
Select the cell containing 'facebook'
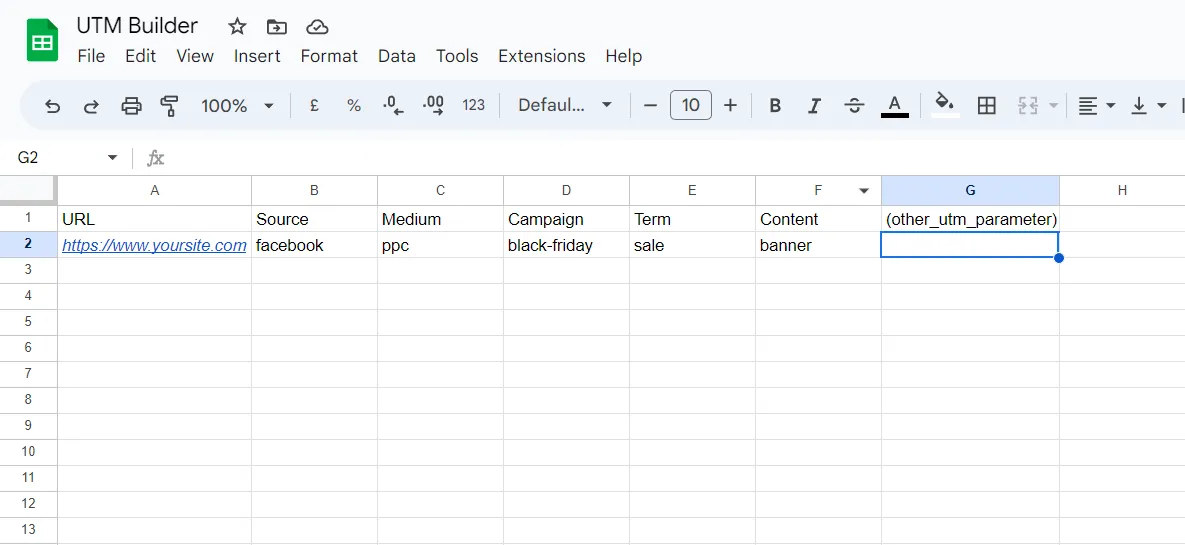(x=314, y=245)
